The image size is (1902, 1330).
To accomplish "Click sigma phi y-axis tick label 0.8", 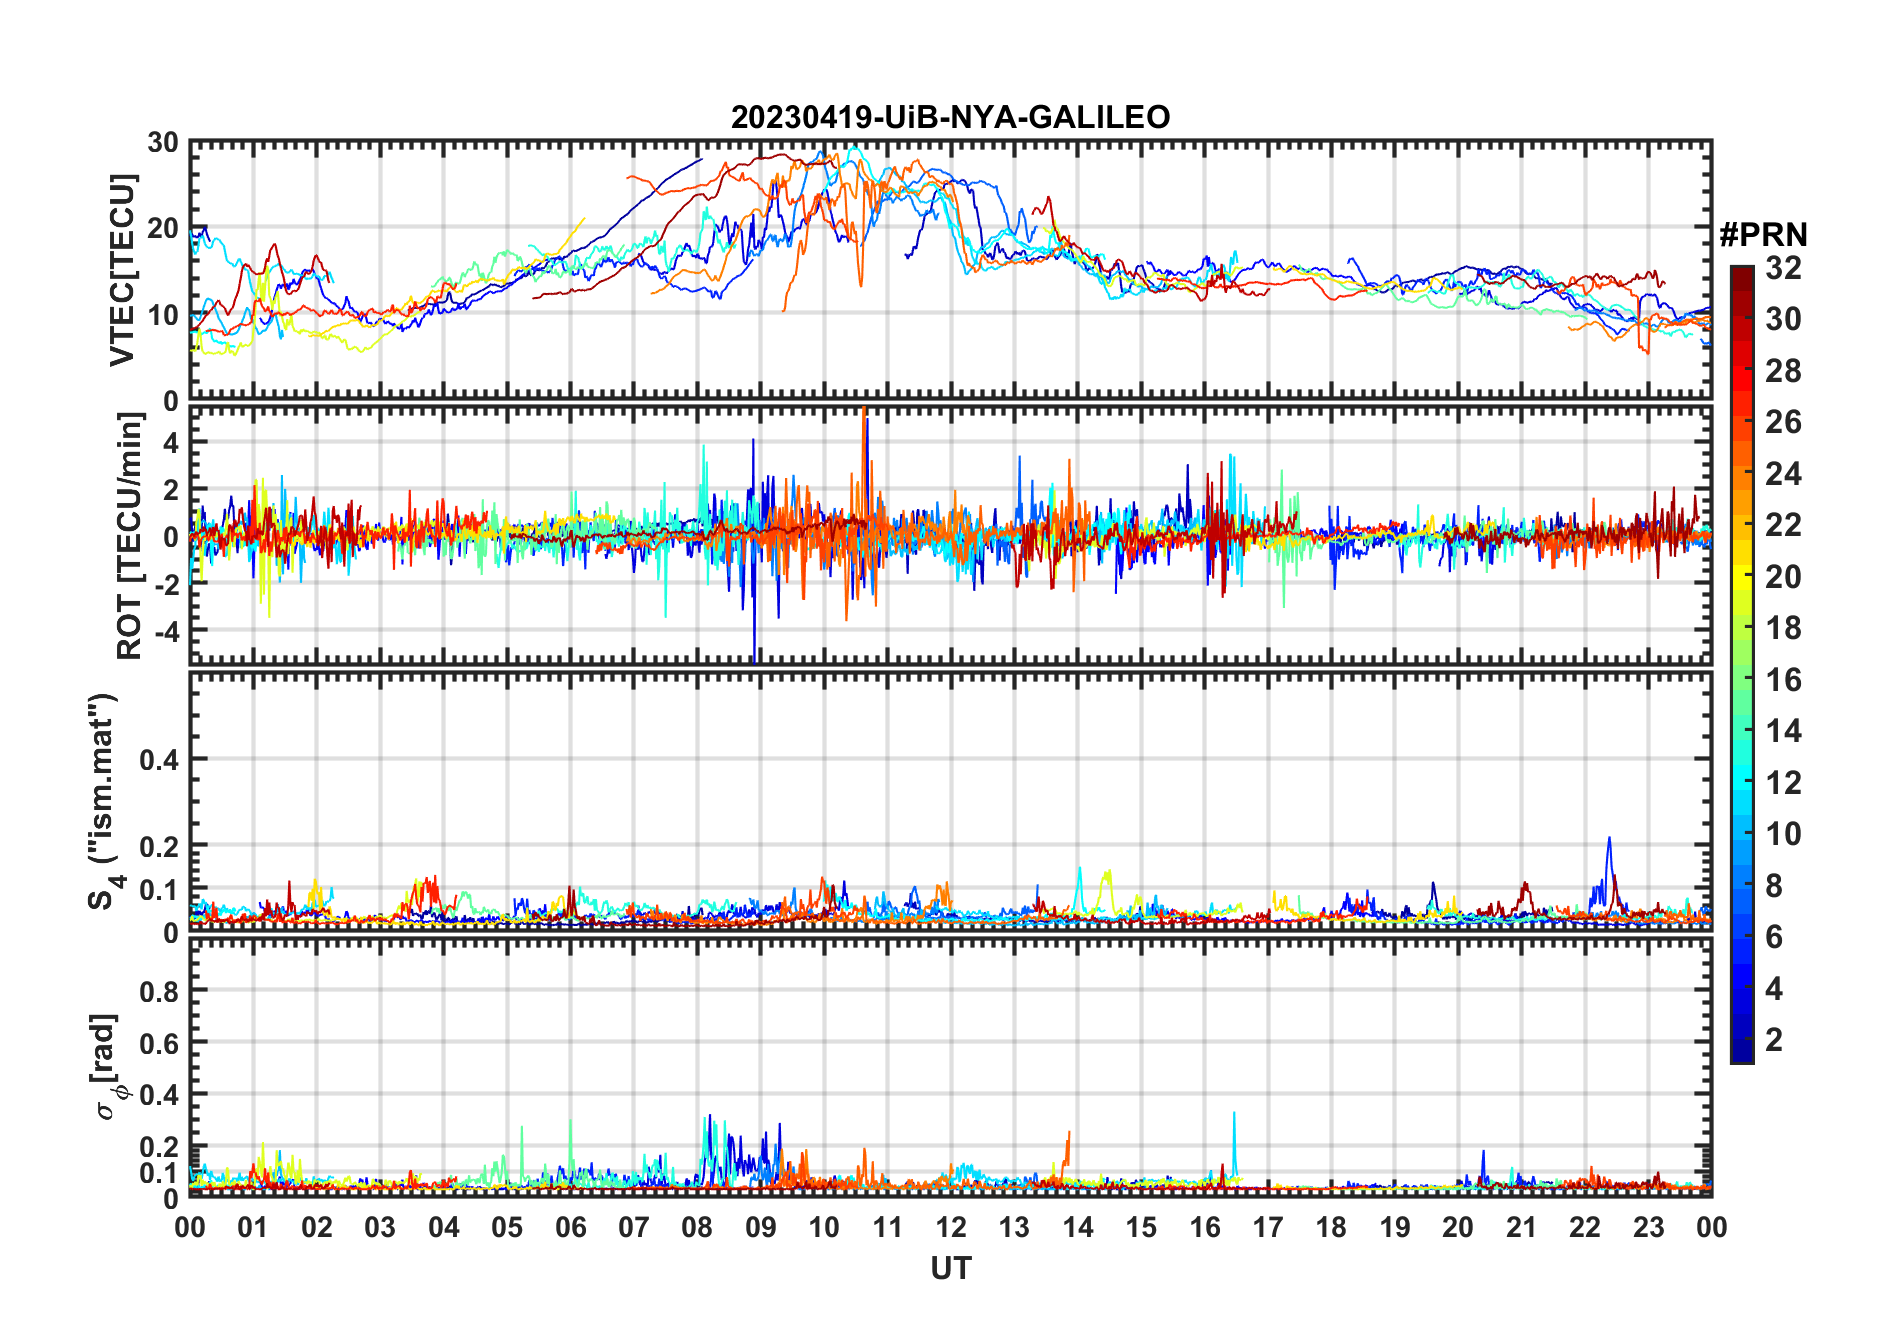I will pyautogui.click(x=159, y=992).
